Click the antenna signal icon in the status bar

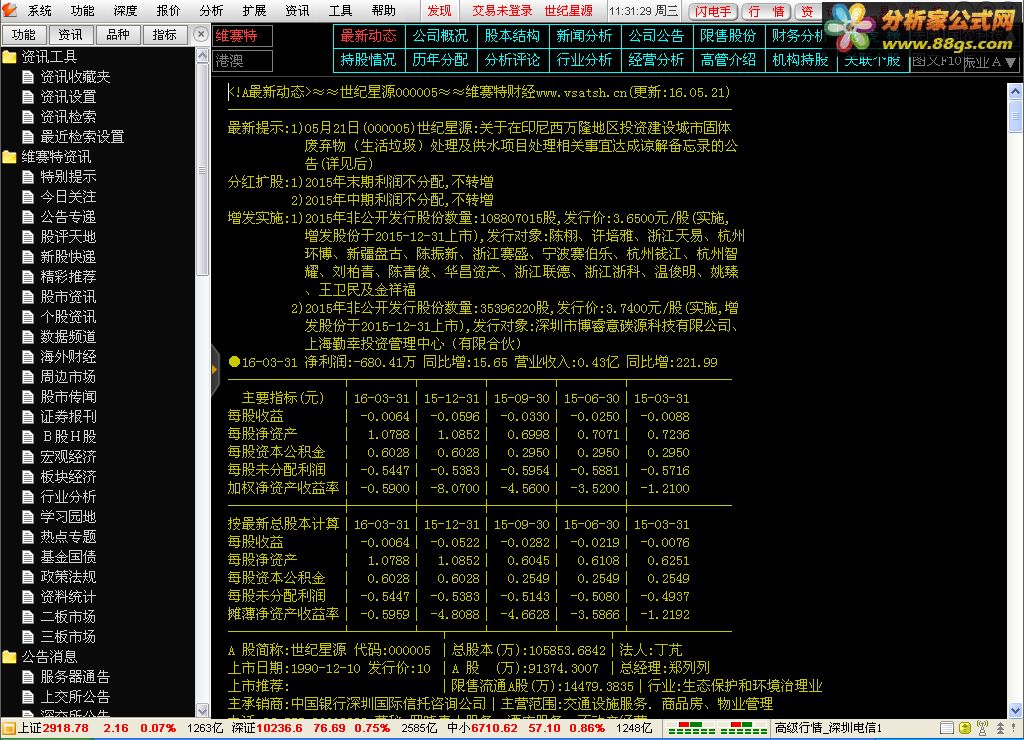coord(982,728)
